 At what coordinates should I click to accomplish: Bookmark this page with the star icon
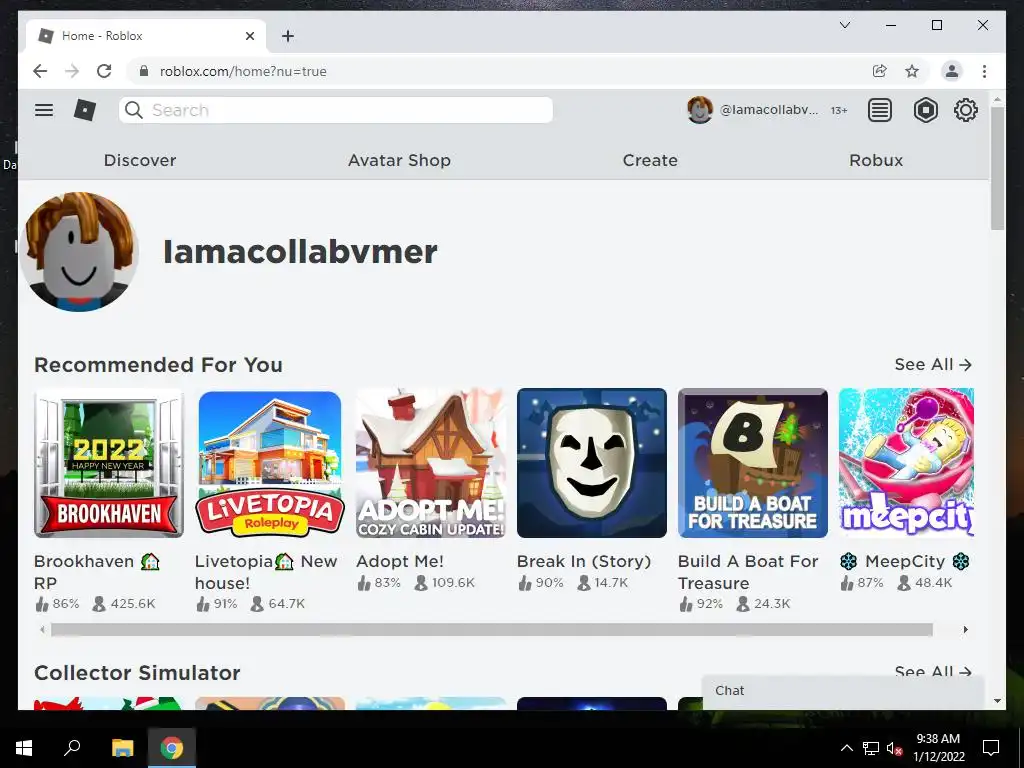pyautogui.click(x=912, y=71)
